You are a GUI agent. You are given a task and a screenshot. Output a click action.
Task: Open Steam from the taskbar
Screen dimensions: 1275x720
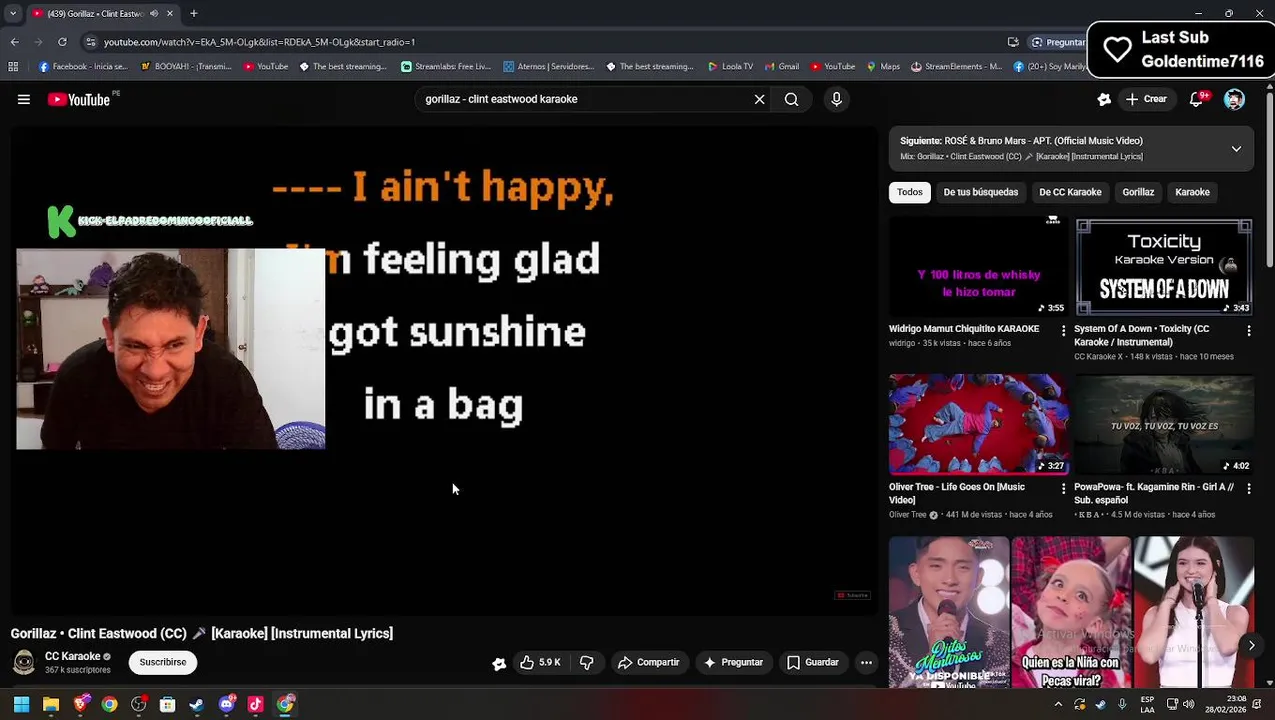click(197, 704)
